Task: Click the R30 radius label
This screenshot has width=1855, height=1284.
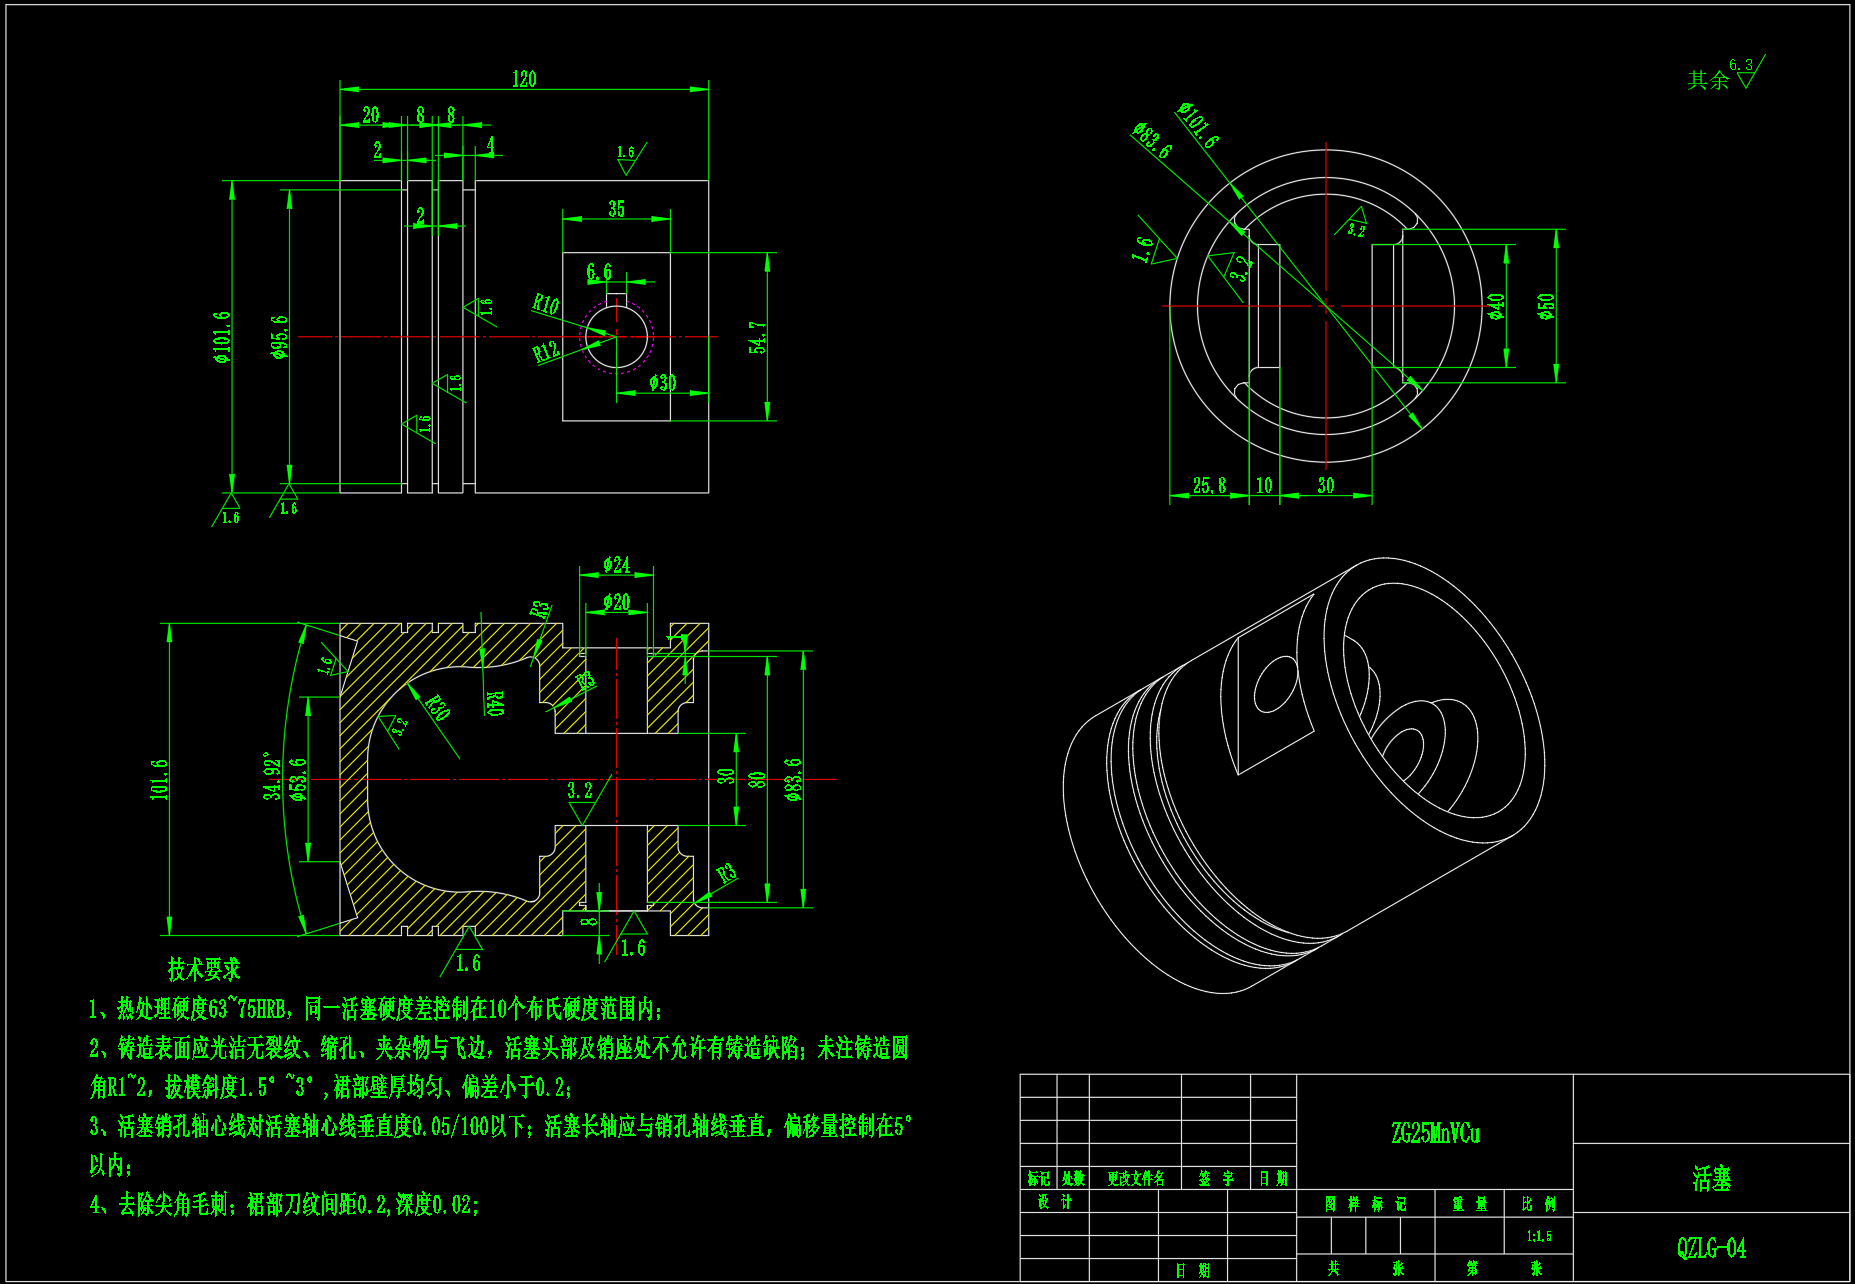Action: [x=437, y=707]
